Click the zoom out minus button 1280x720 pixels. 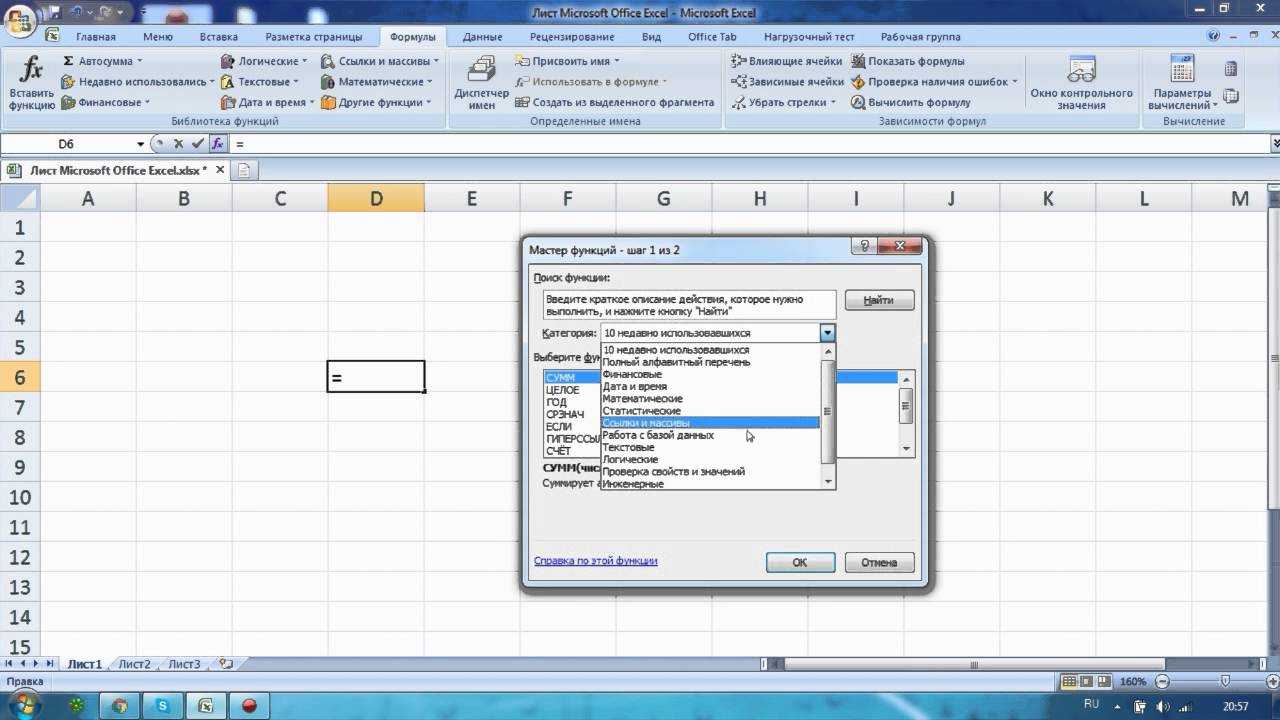[1161, 681]
